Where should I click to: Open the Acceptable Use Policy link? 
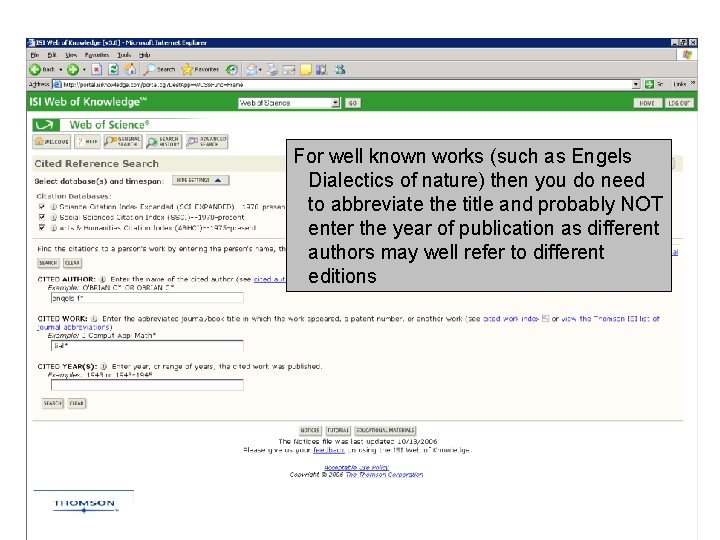[x=356, y=467]
